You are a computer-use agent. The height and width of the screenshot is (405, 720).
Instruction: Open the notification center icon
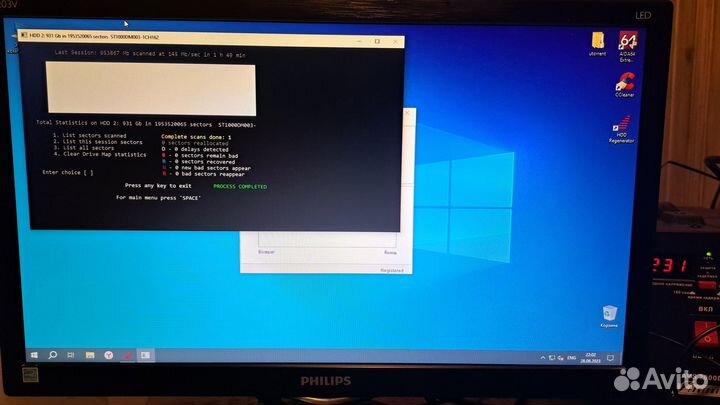(610, 358)
